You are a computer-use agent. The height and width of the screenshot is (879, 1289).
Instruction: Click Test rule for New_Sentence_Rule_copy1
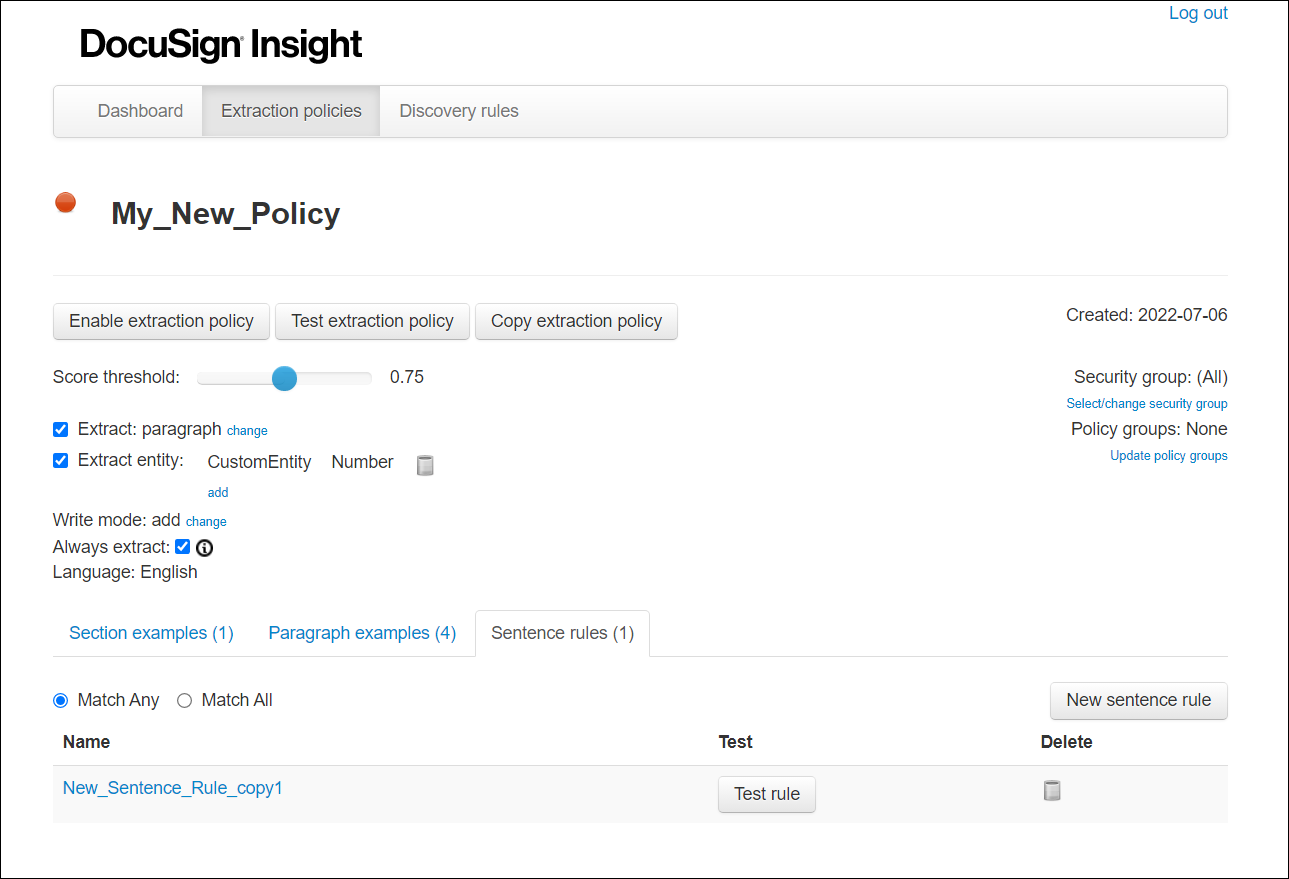click(767, 794)
